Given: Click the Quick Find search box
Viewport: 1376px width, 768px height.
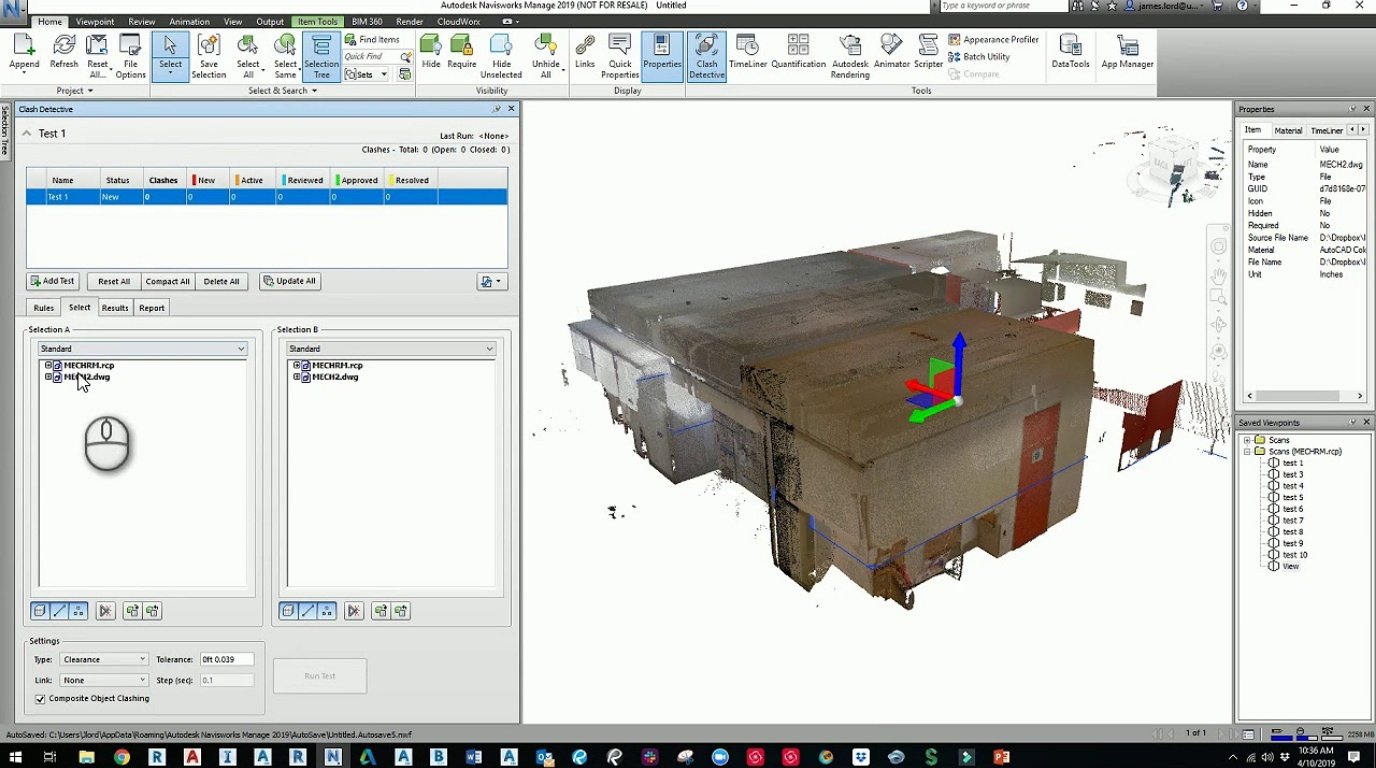Looking at the screenshot, I should 371,57.
